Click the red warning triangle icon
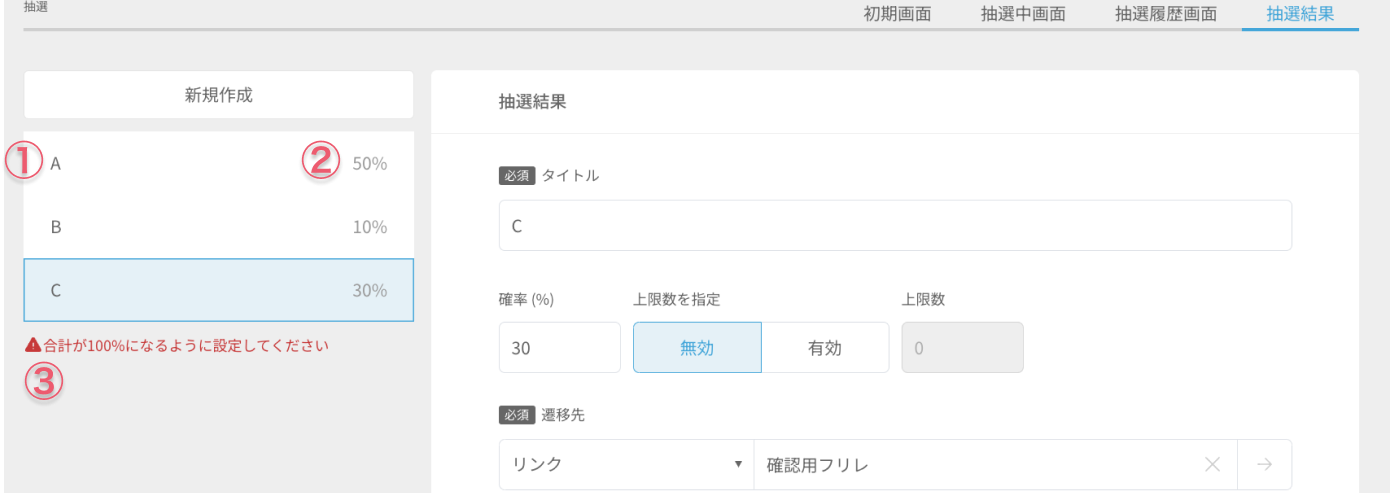The height and width of the screenshot is (493, 1390). [x=33, y=346]
